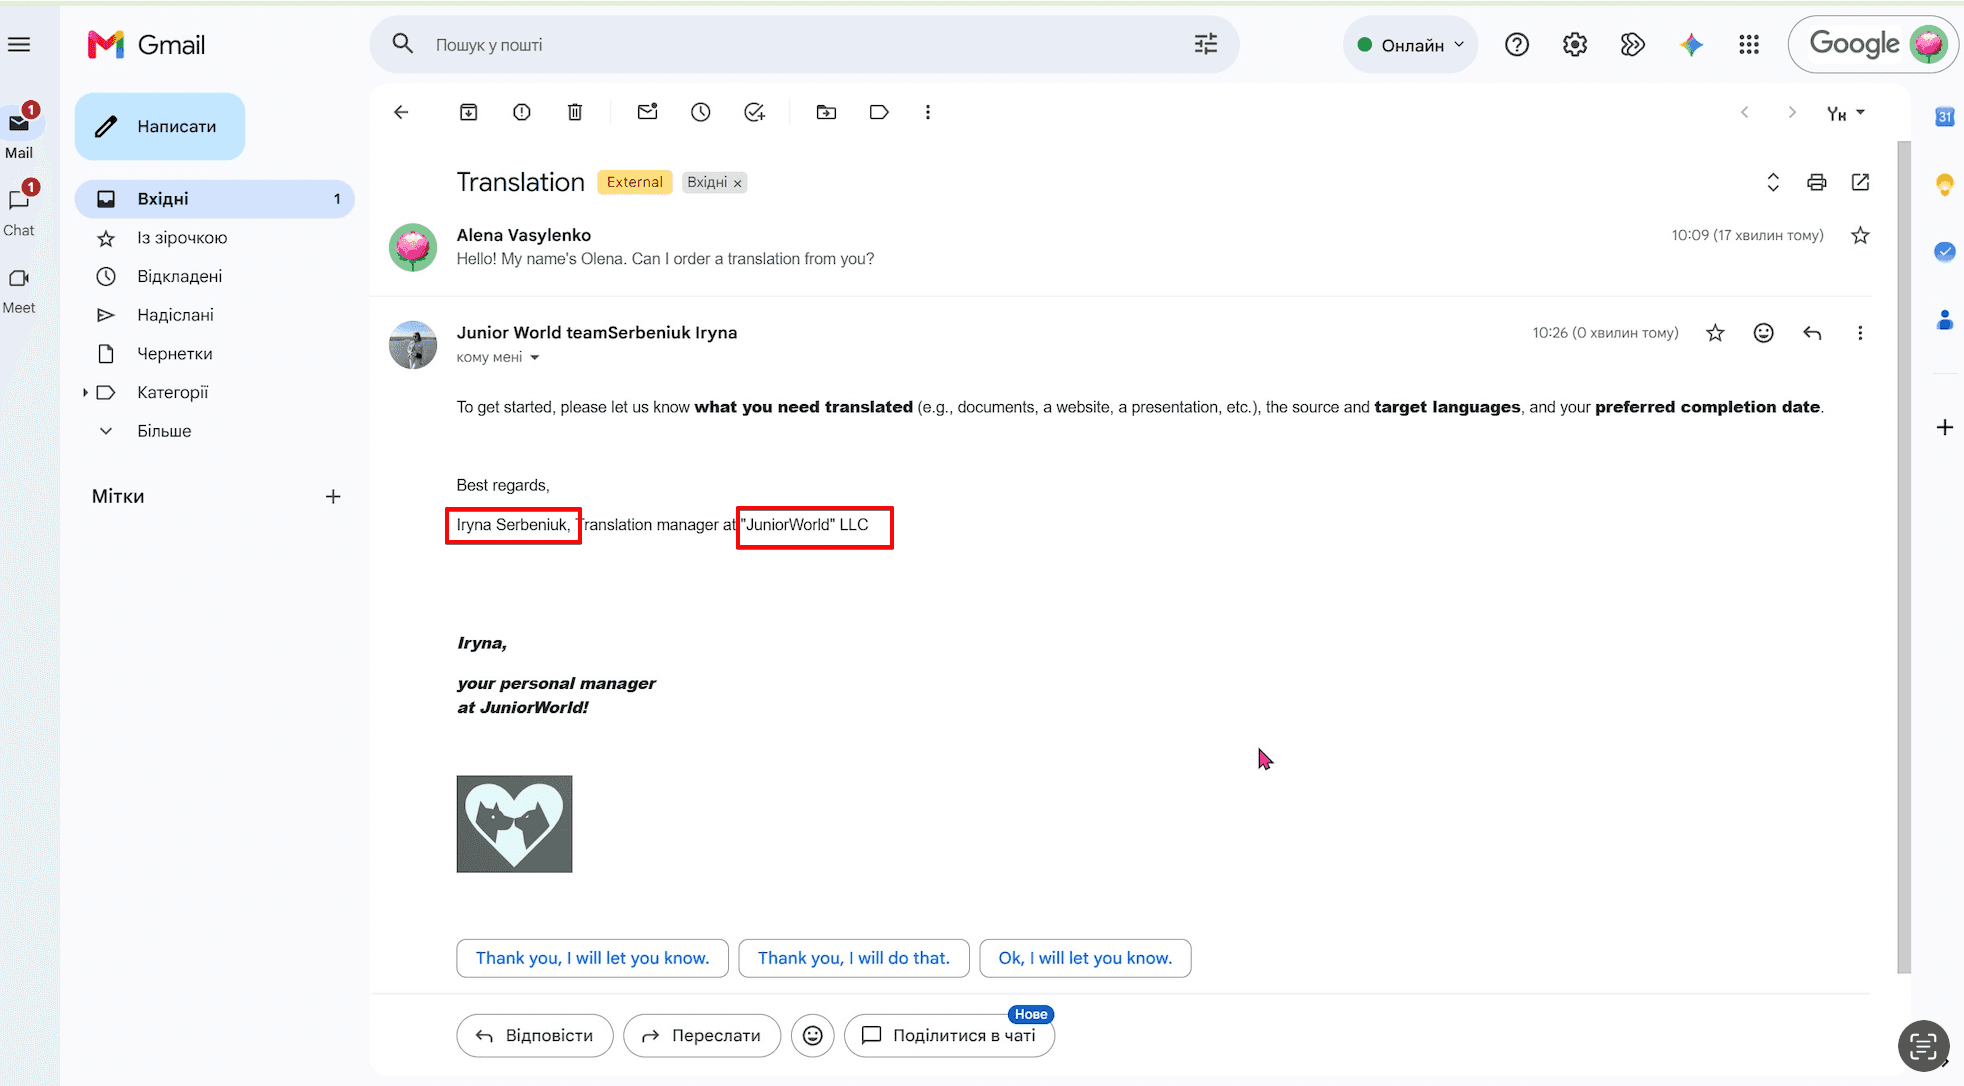Star the Junior World team message

[1716, 333]
